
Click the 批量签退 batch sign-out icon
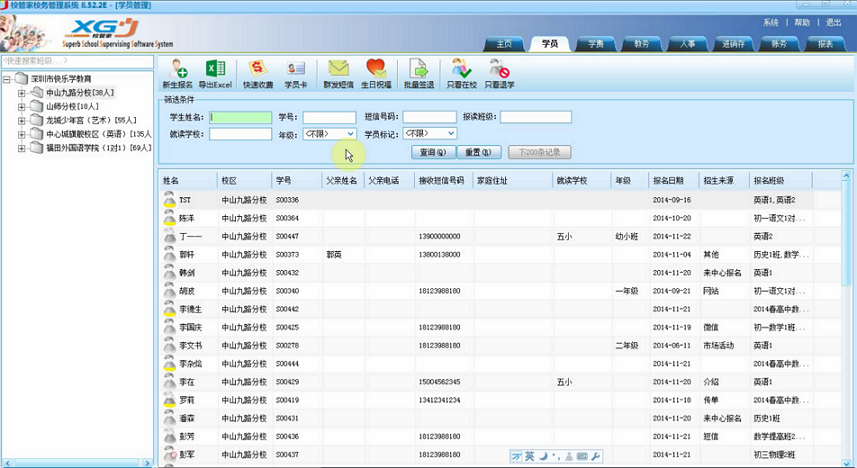[419, 69]
